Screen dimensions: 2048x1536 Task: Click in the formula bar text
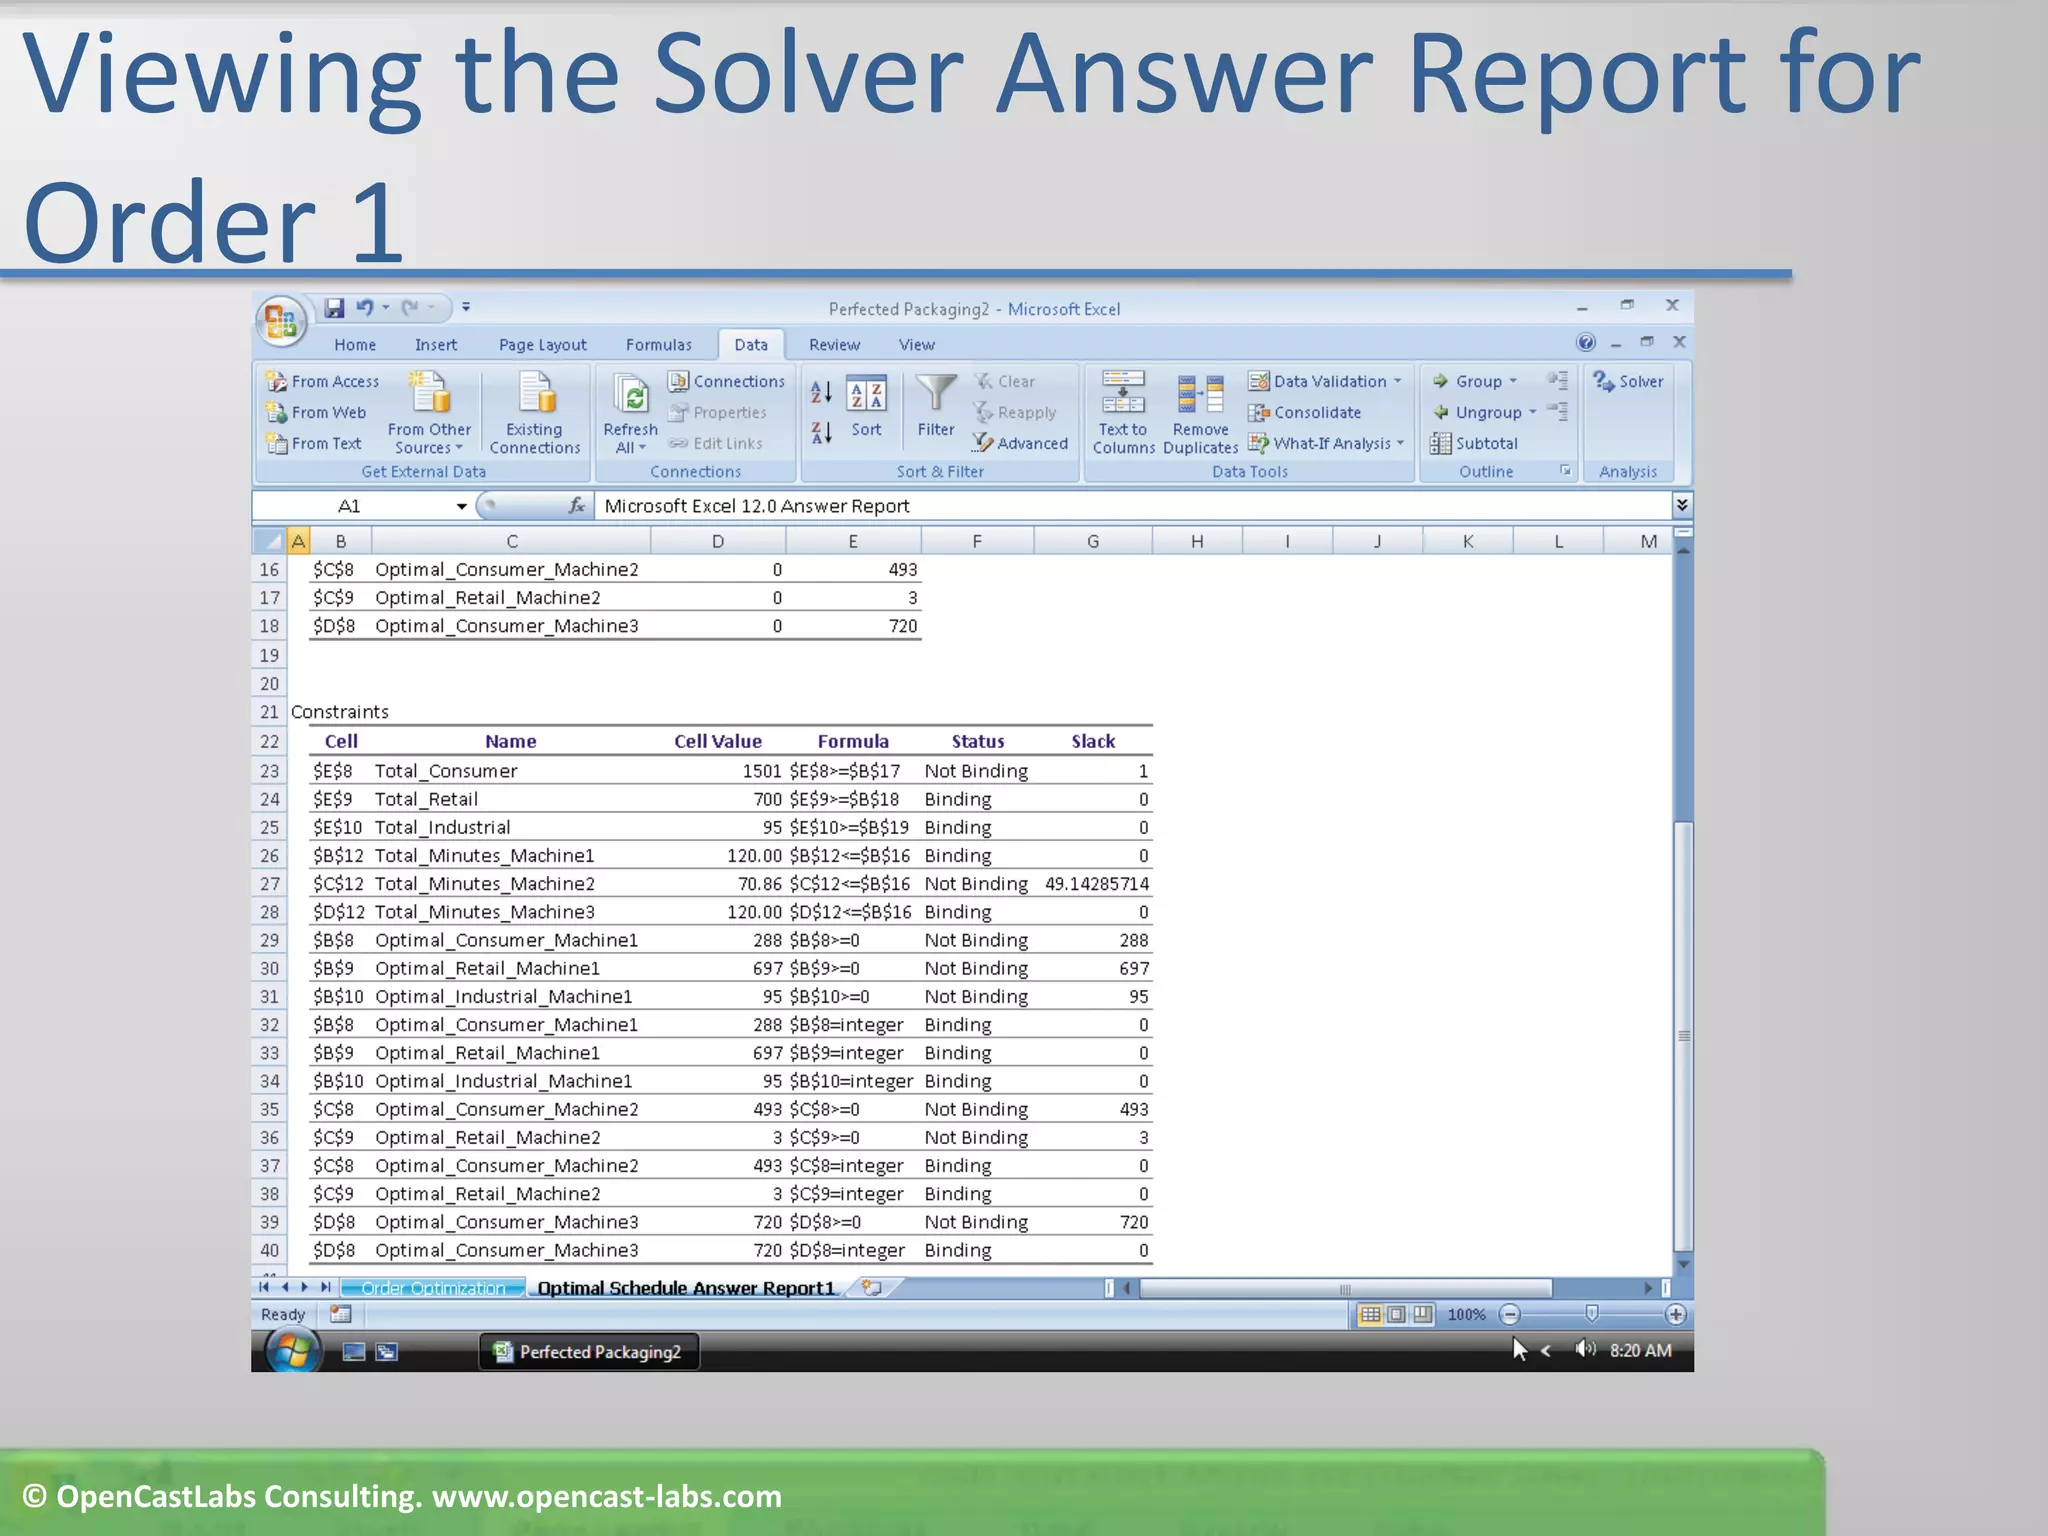point(757,506)
